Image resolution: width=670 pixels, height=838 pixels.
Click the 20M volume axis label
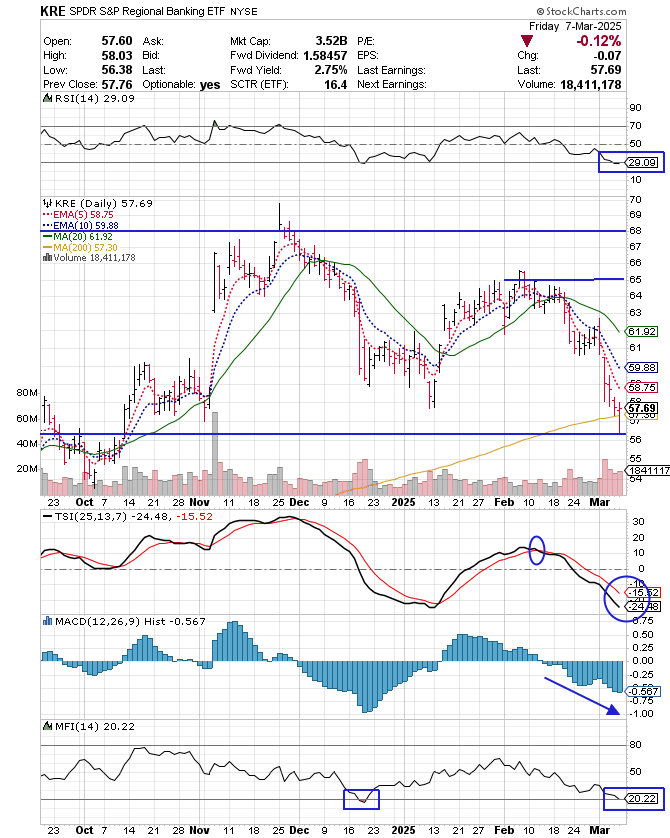[x=27, y=469]
